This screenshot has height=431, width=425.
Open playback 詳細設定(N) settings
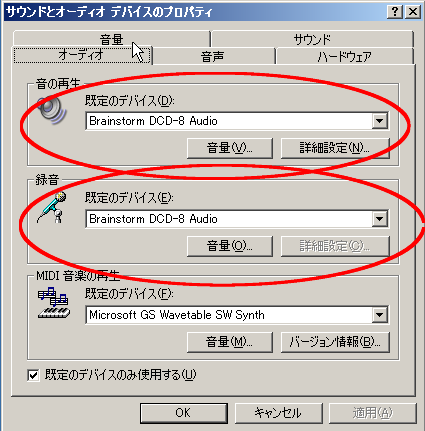(x=335, y=148)
